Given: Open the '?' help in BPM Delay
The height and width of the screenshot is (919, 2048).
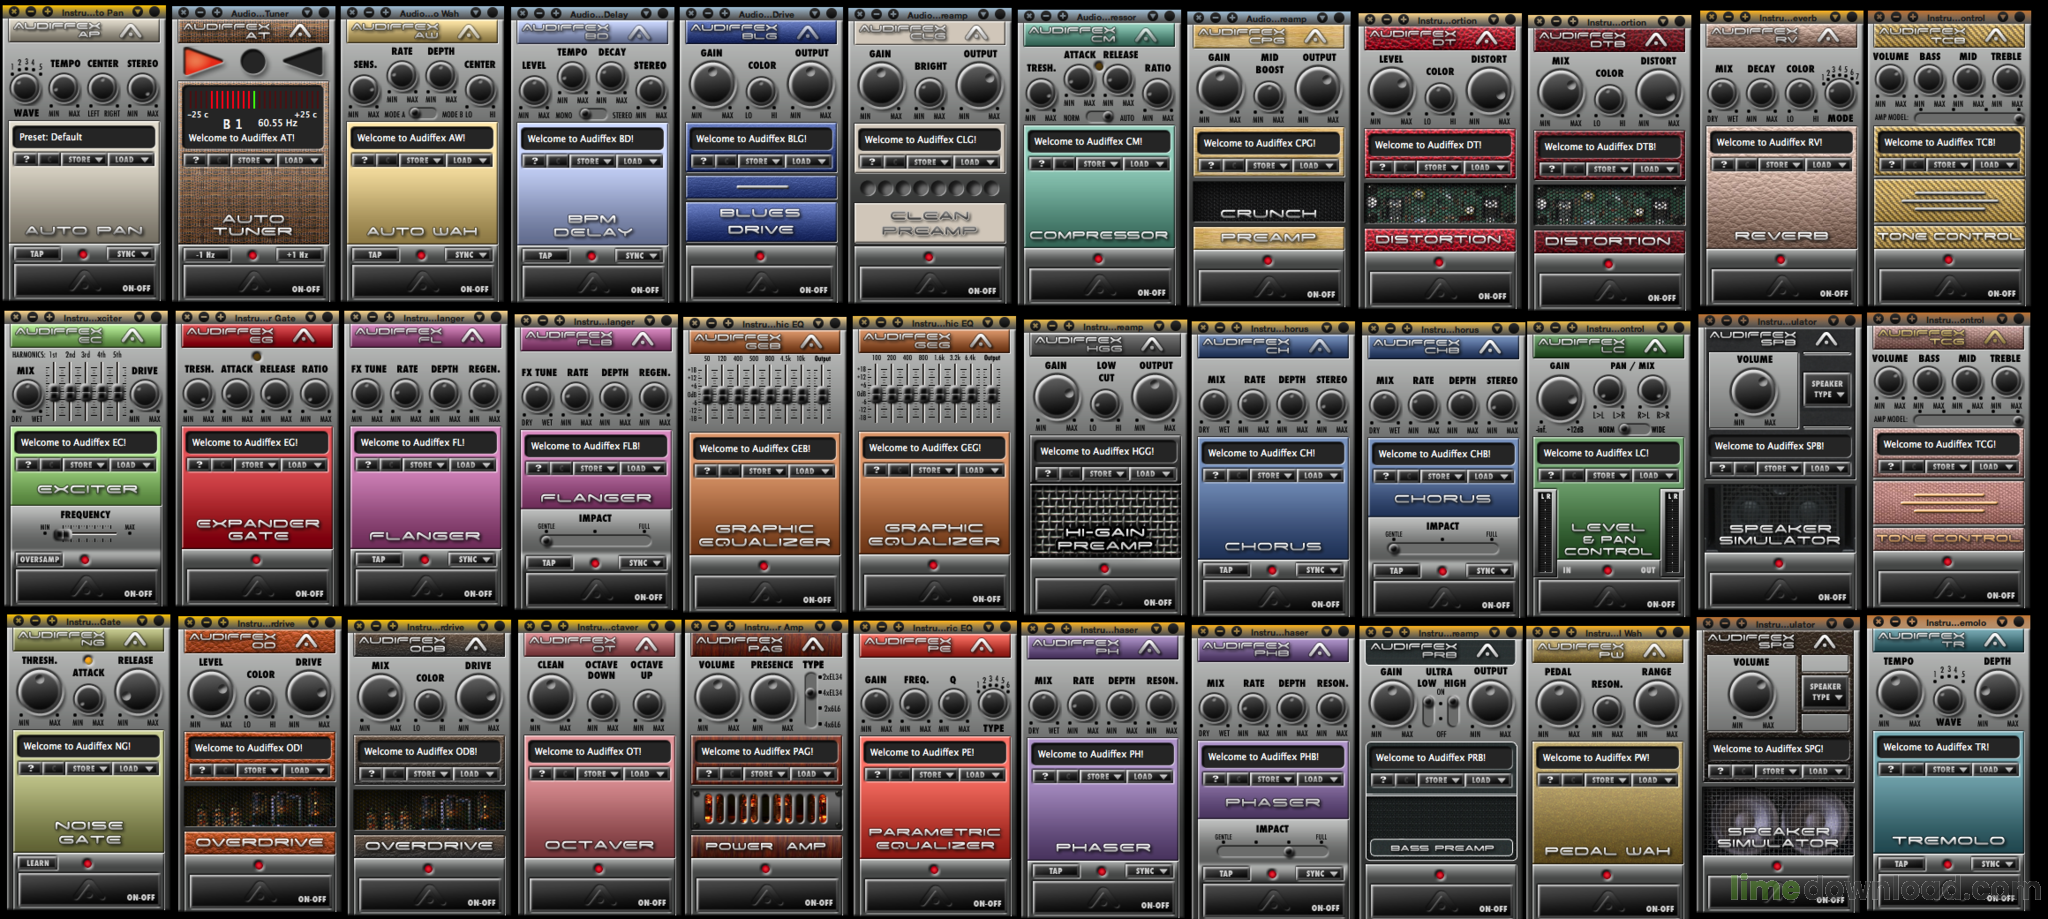Looking at the screenshot, I should click(x=534, y=161).
